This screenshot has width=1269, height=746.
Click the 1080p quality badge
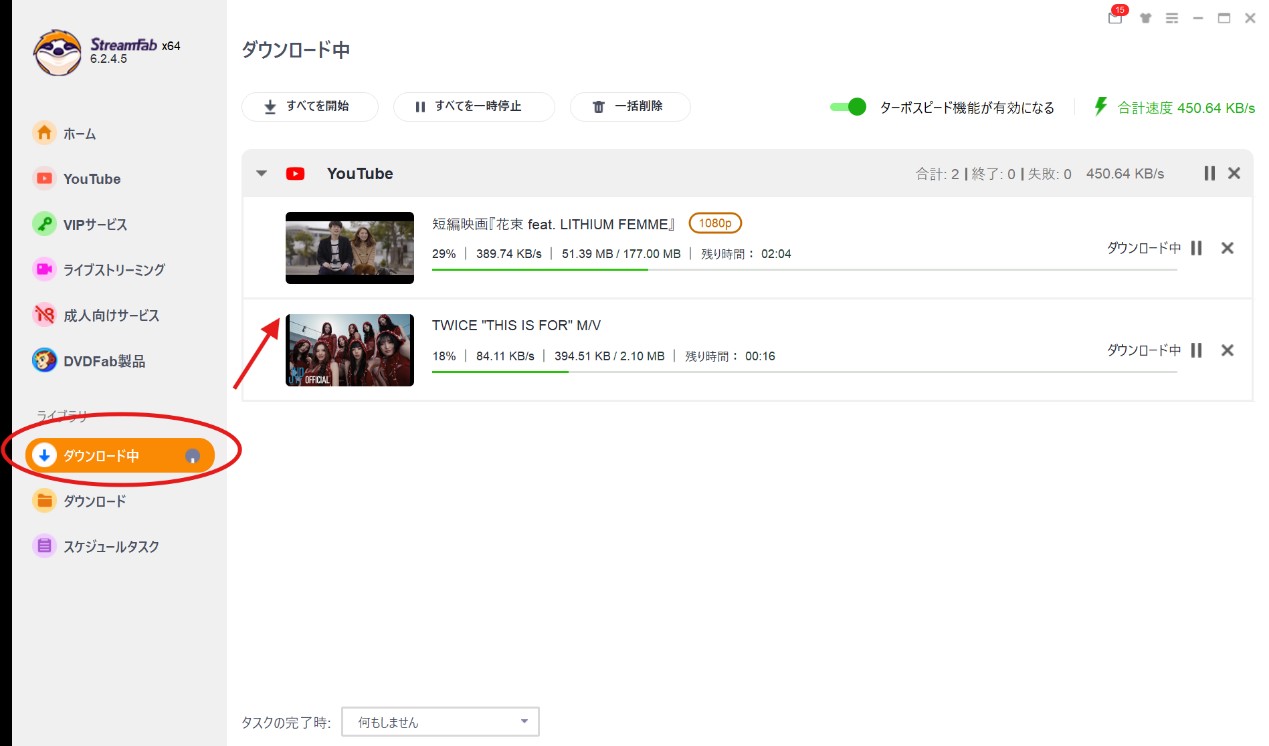(x=715, y=223)
